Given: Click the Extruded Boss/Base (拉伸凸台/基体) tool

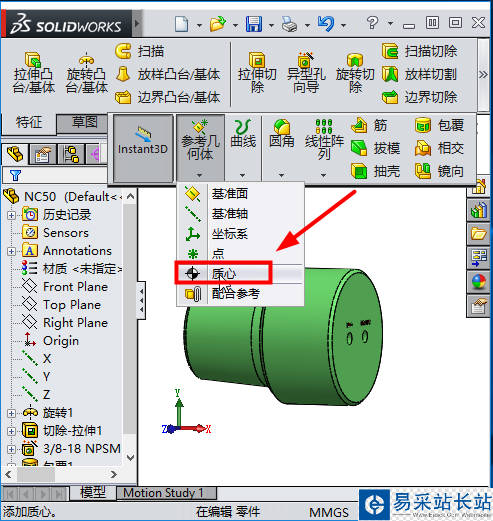Looking at the screenshot, I should point(33,73).
